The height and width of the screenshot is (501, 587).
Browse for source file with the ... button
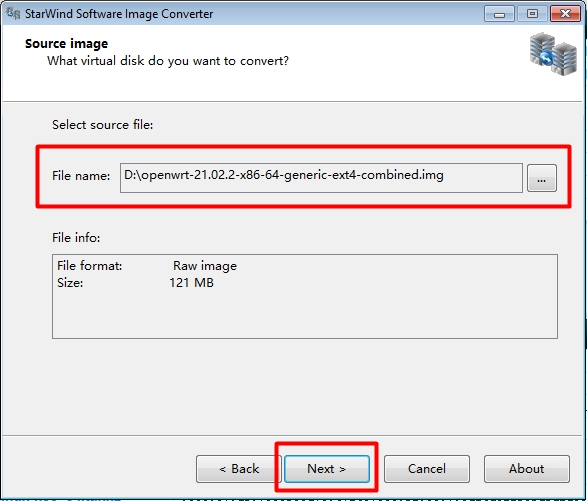coord(542,178)
